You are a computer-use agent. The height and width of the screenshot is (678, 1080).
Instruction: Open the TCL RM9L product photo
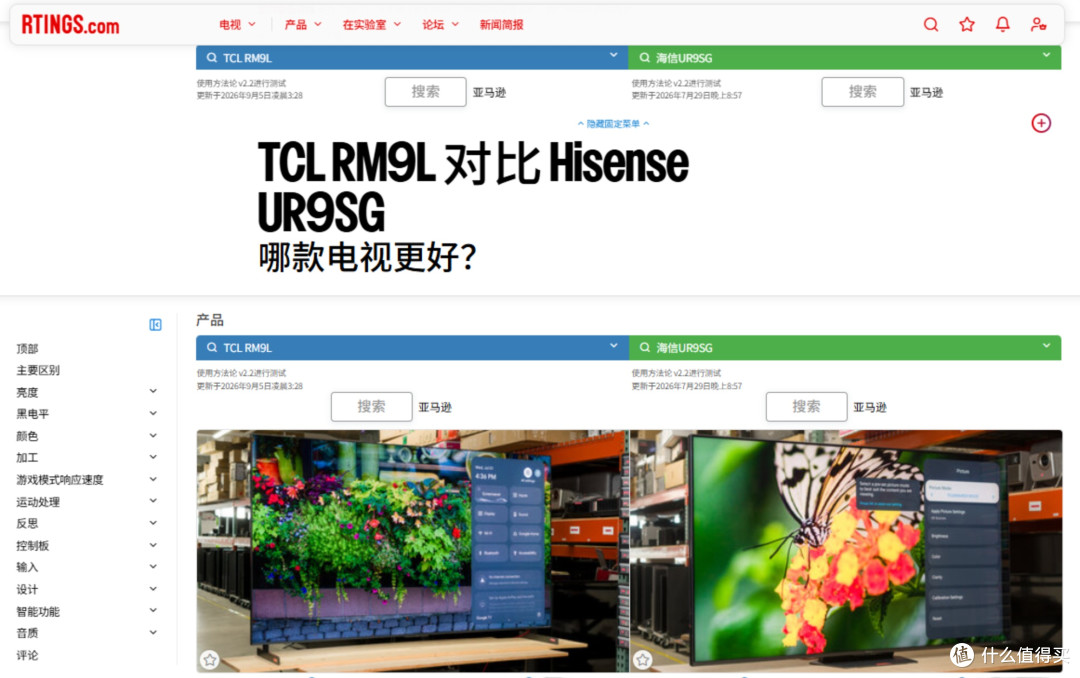[x=413, y=551]
